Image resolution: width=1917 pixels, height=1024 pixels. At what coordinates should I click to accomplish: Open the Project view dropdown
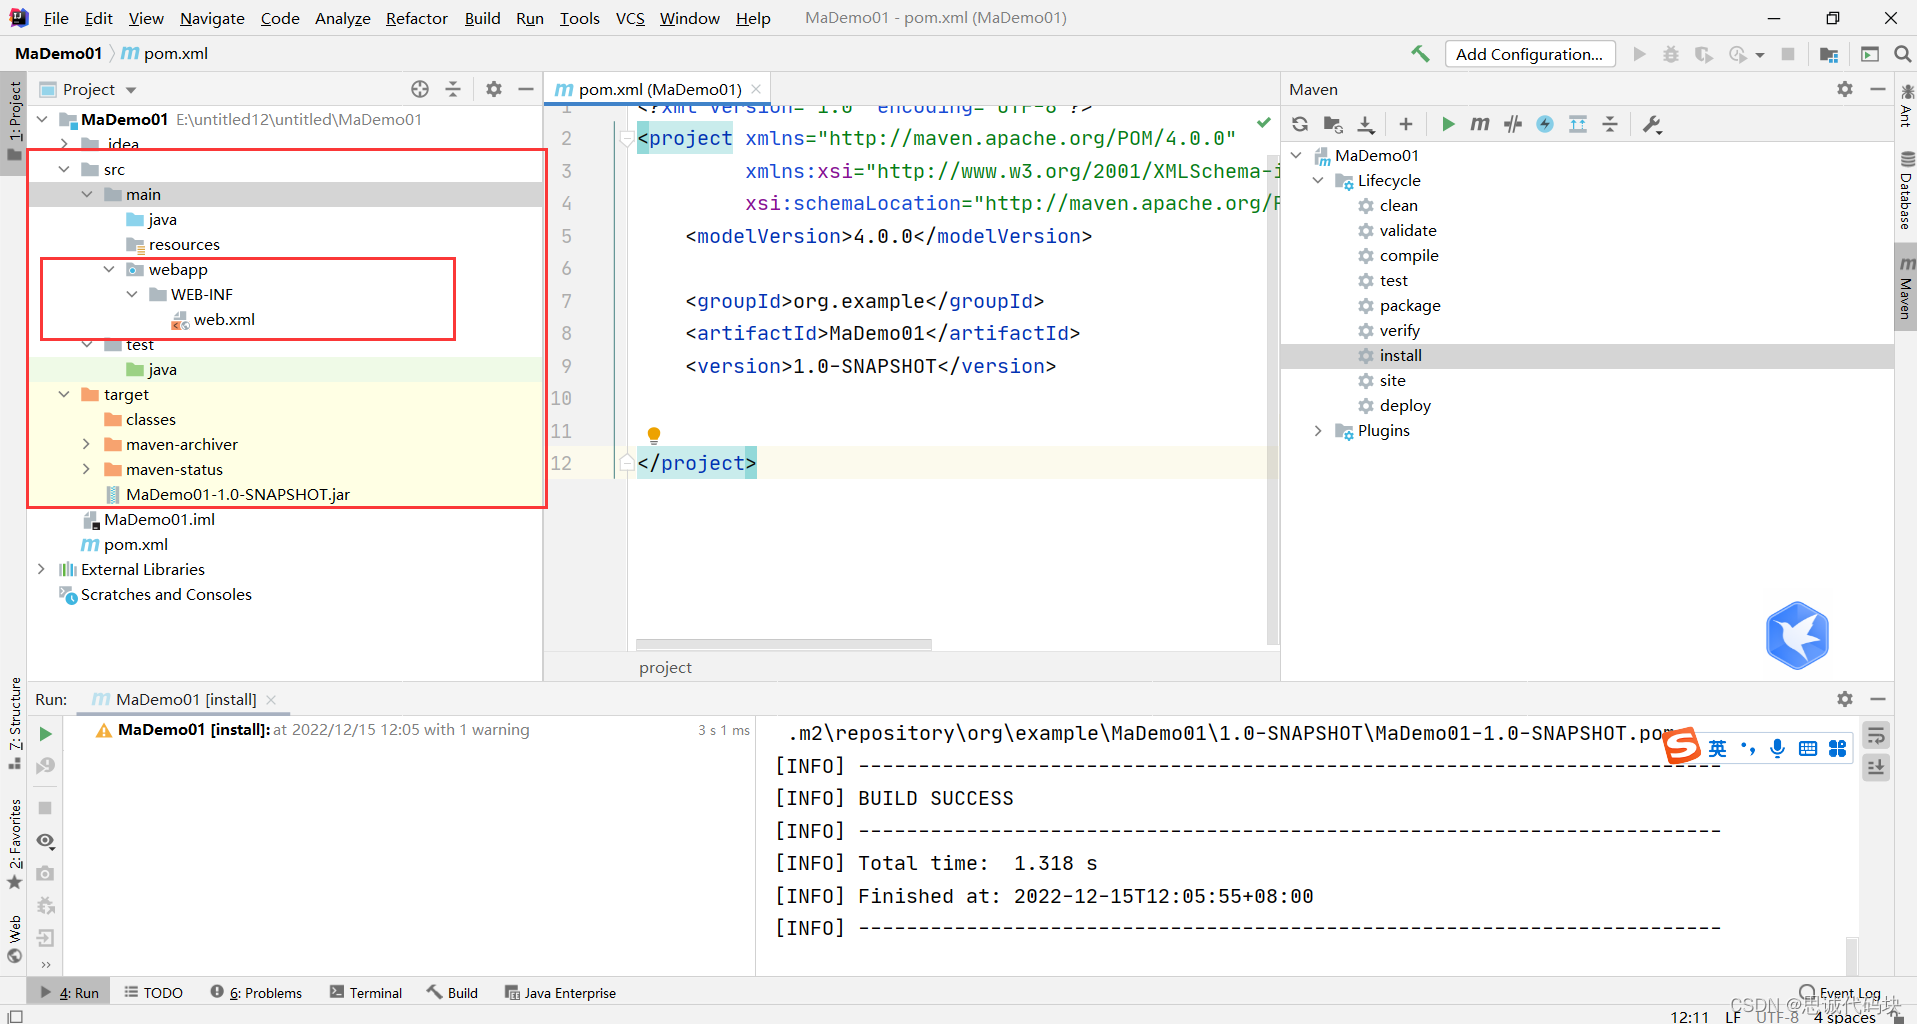pyautogui.click(x=131, y=90)
